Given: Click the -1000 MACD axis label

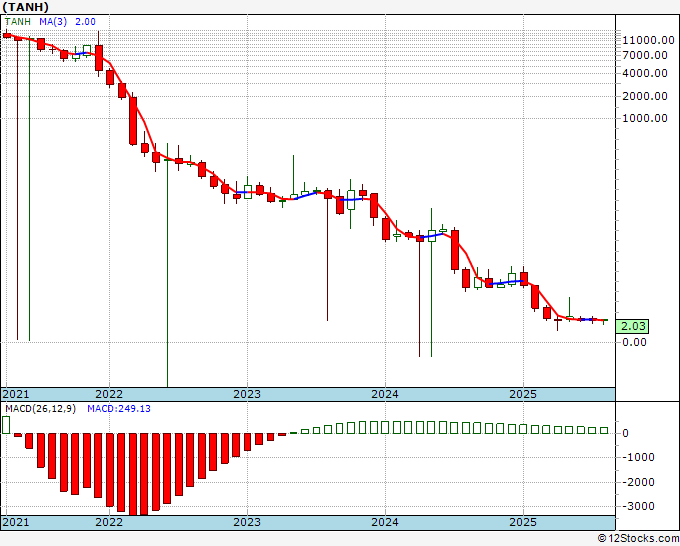Looking at the screenshot, I should 640,457.
